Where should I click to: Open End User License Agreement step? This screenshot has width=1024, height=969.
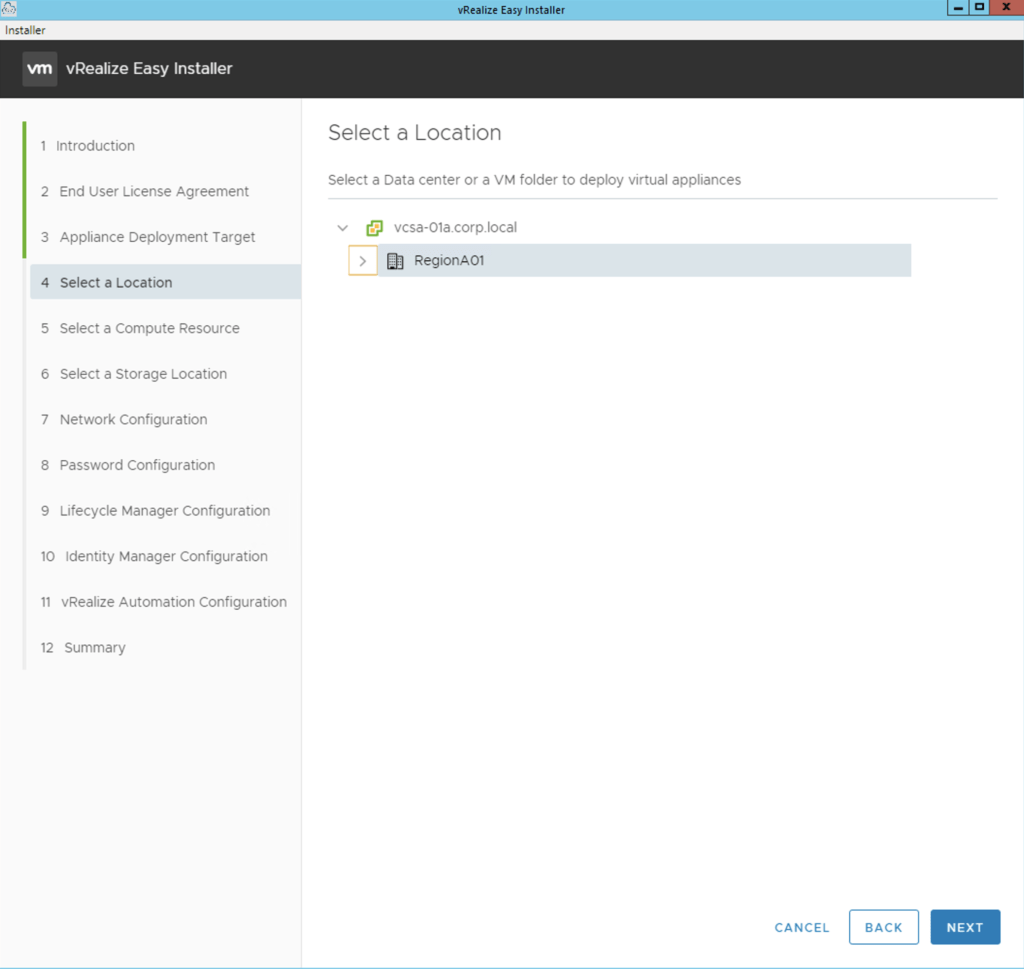pyautogui.click(x=154, y=192)
